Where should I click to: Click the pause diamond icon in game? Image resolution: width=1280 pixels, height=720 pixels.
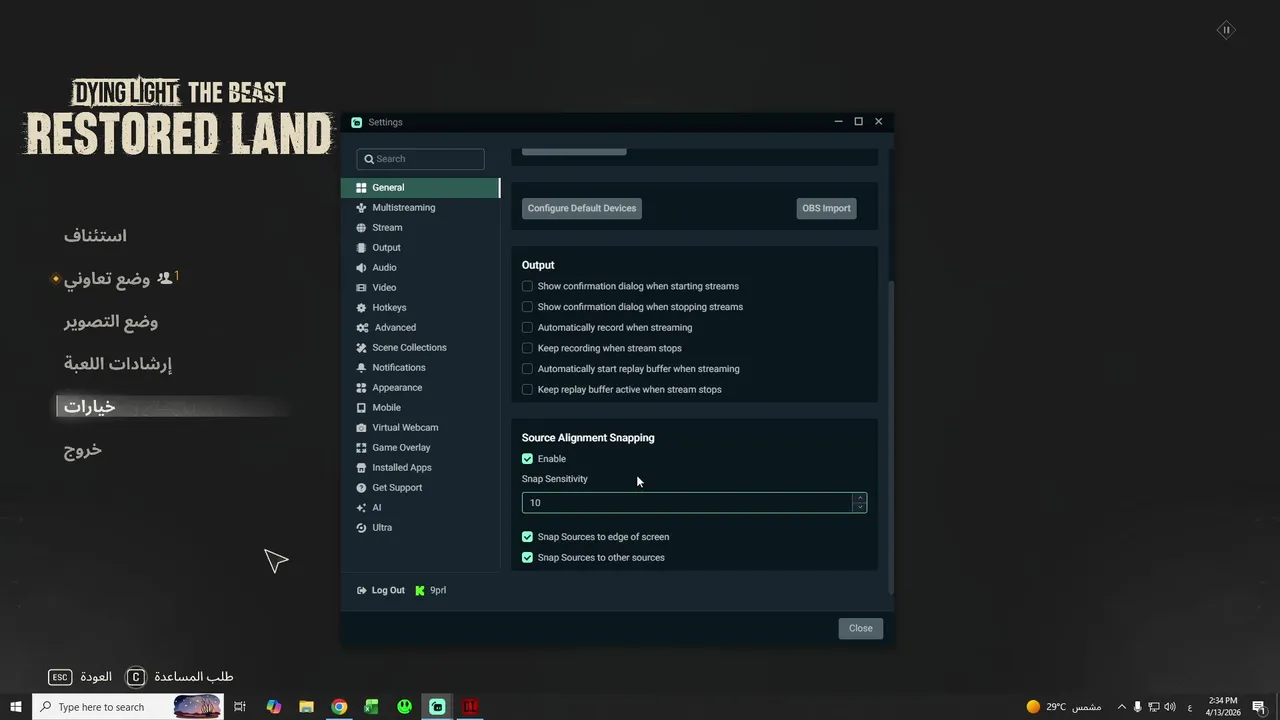tap(1226, 30)
